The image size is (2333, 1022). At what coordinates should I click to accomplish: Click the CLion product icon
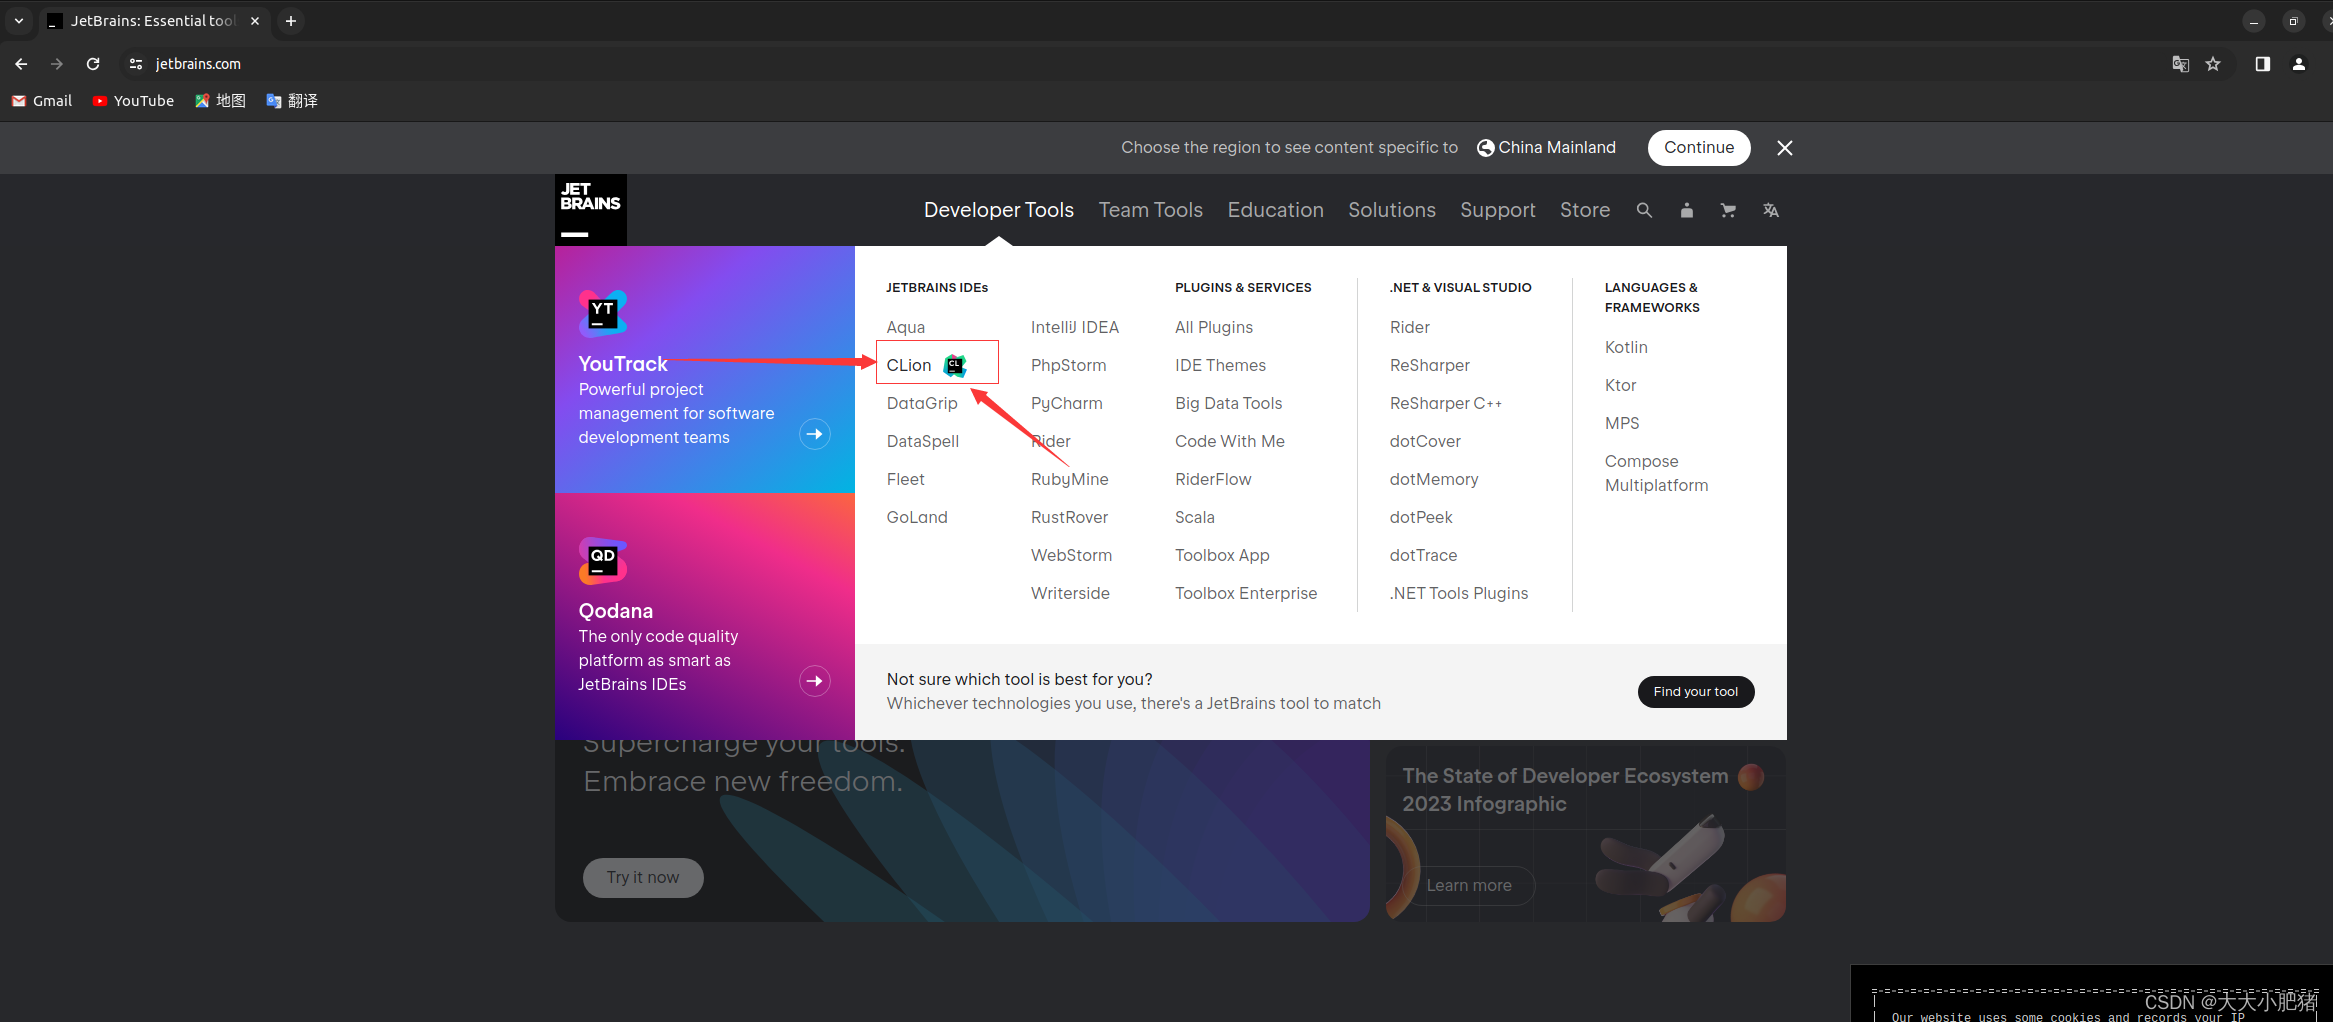click(956, 365)
